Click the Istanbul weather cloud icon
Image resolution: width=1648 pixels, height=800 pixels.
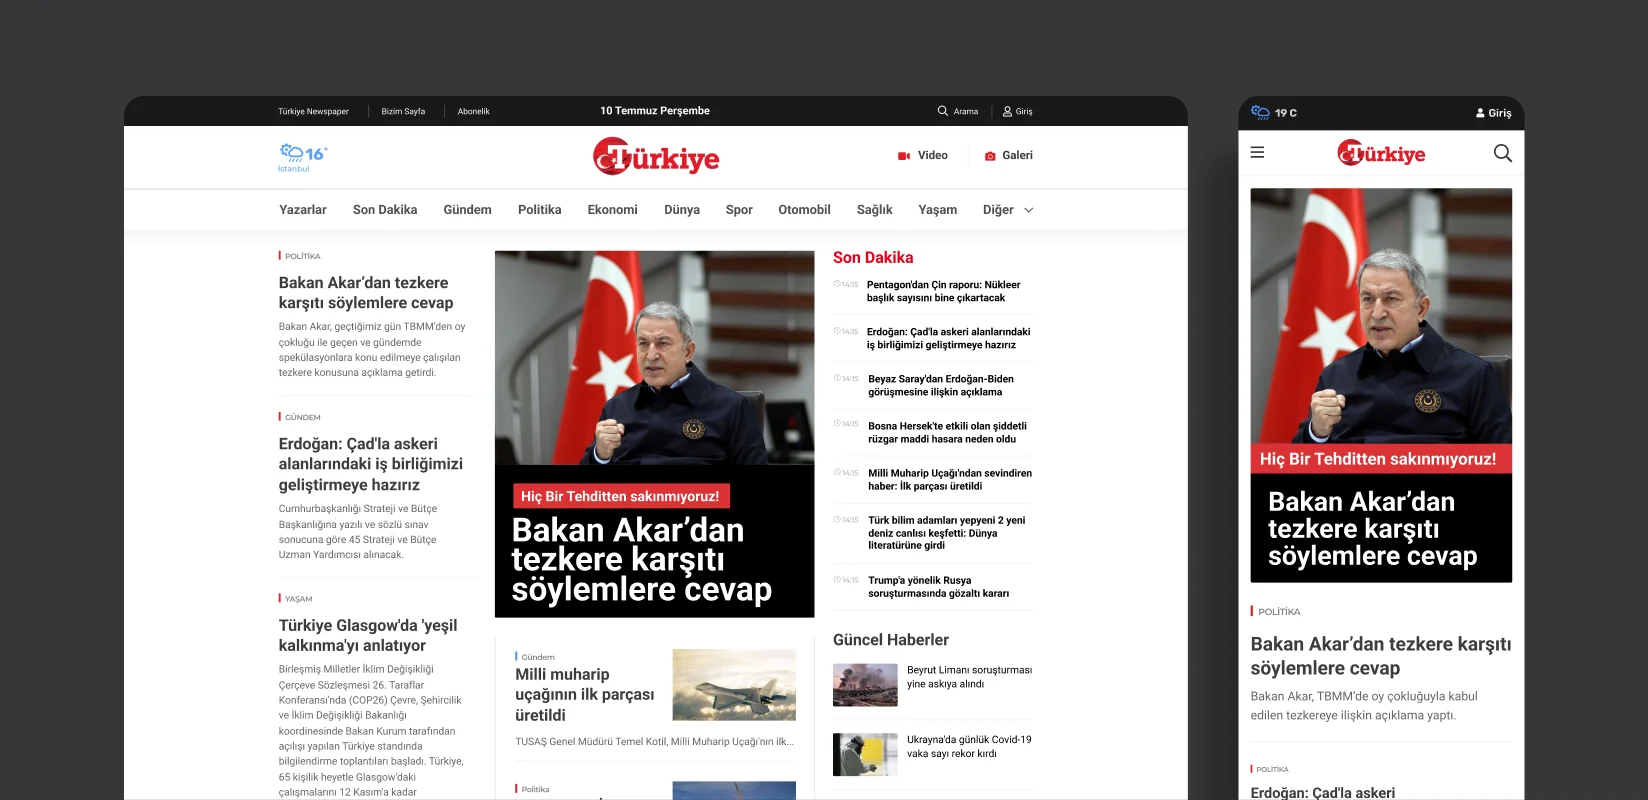291,153
